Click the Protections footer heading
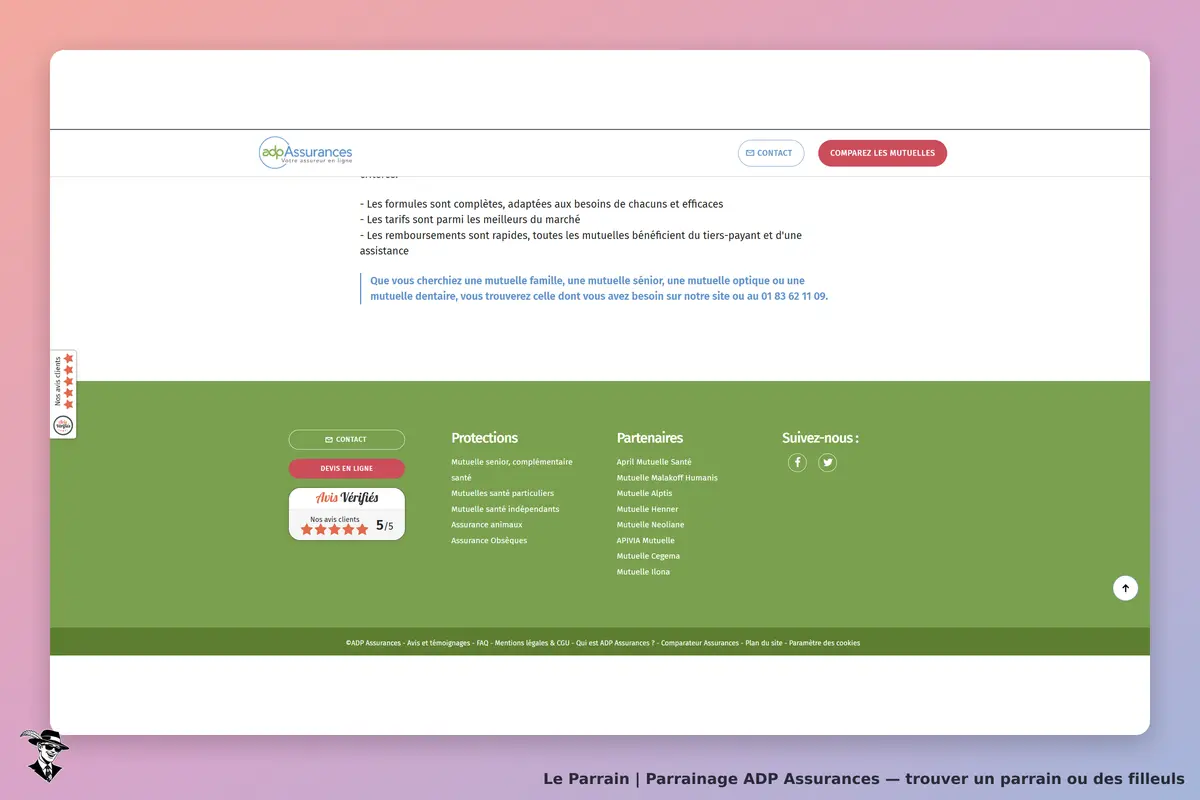 tap(484, 438)
